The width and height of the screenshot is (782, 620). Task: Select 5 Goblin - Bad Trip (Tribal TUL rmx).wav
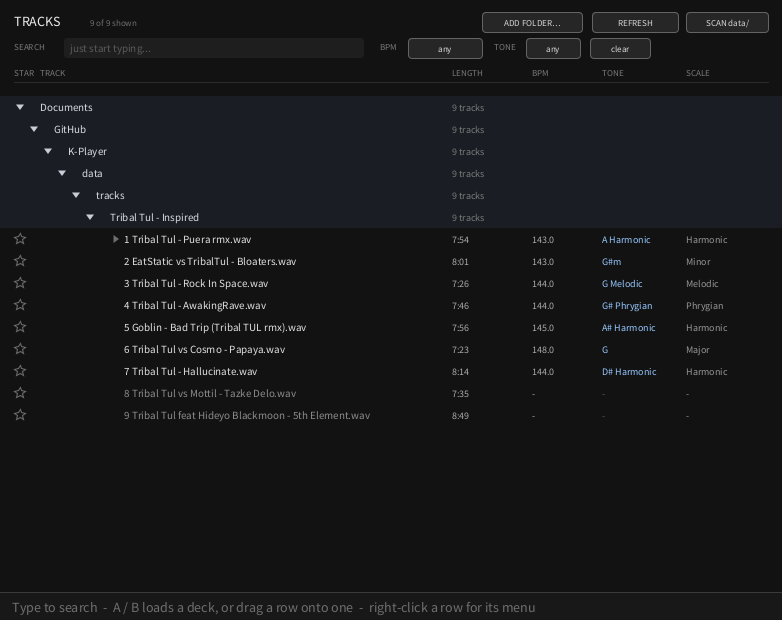click(x=391, y=327)
